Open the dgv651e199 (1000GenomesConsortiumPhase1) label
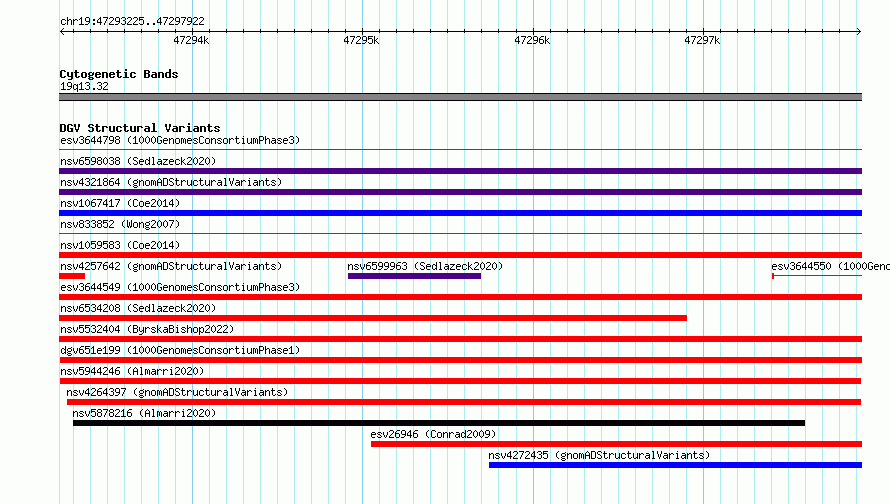Viewport: 890px width, 504px height. [180, 350]
